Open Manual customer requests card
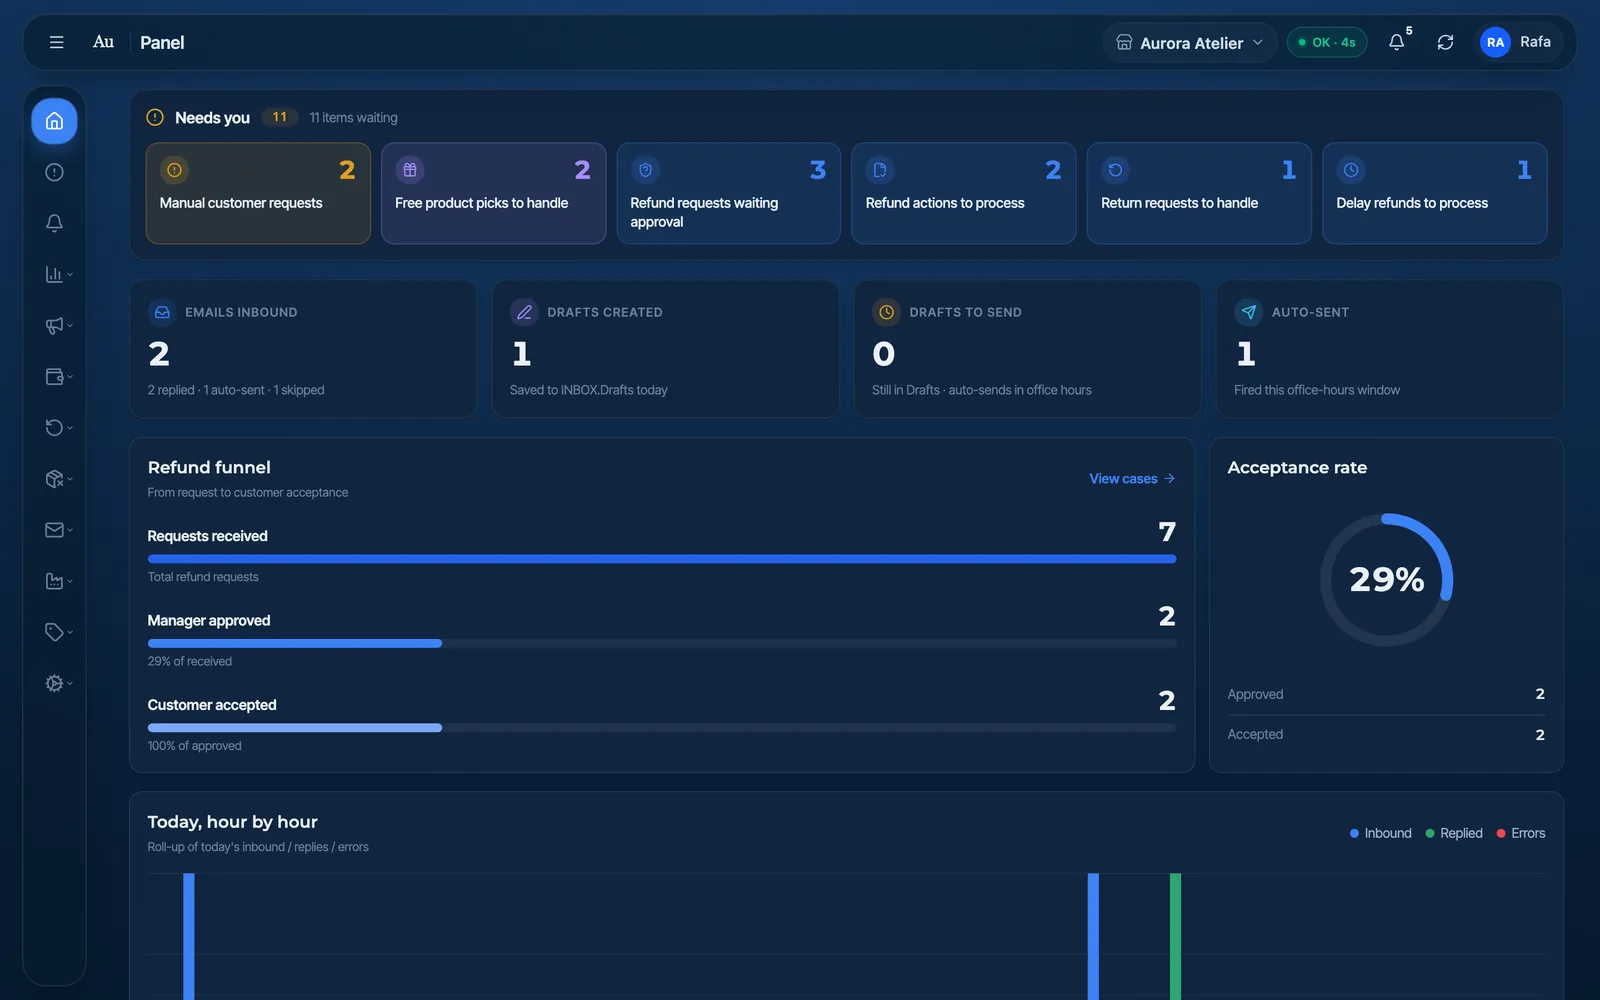This screenshot has width=1600, height=1000. click(258, 193)
